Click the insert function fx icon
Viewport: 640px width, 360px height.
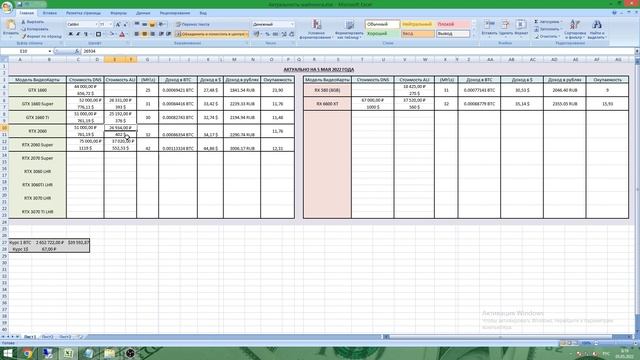[77, 51]
